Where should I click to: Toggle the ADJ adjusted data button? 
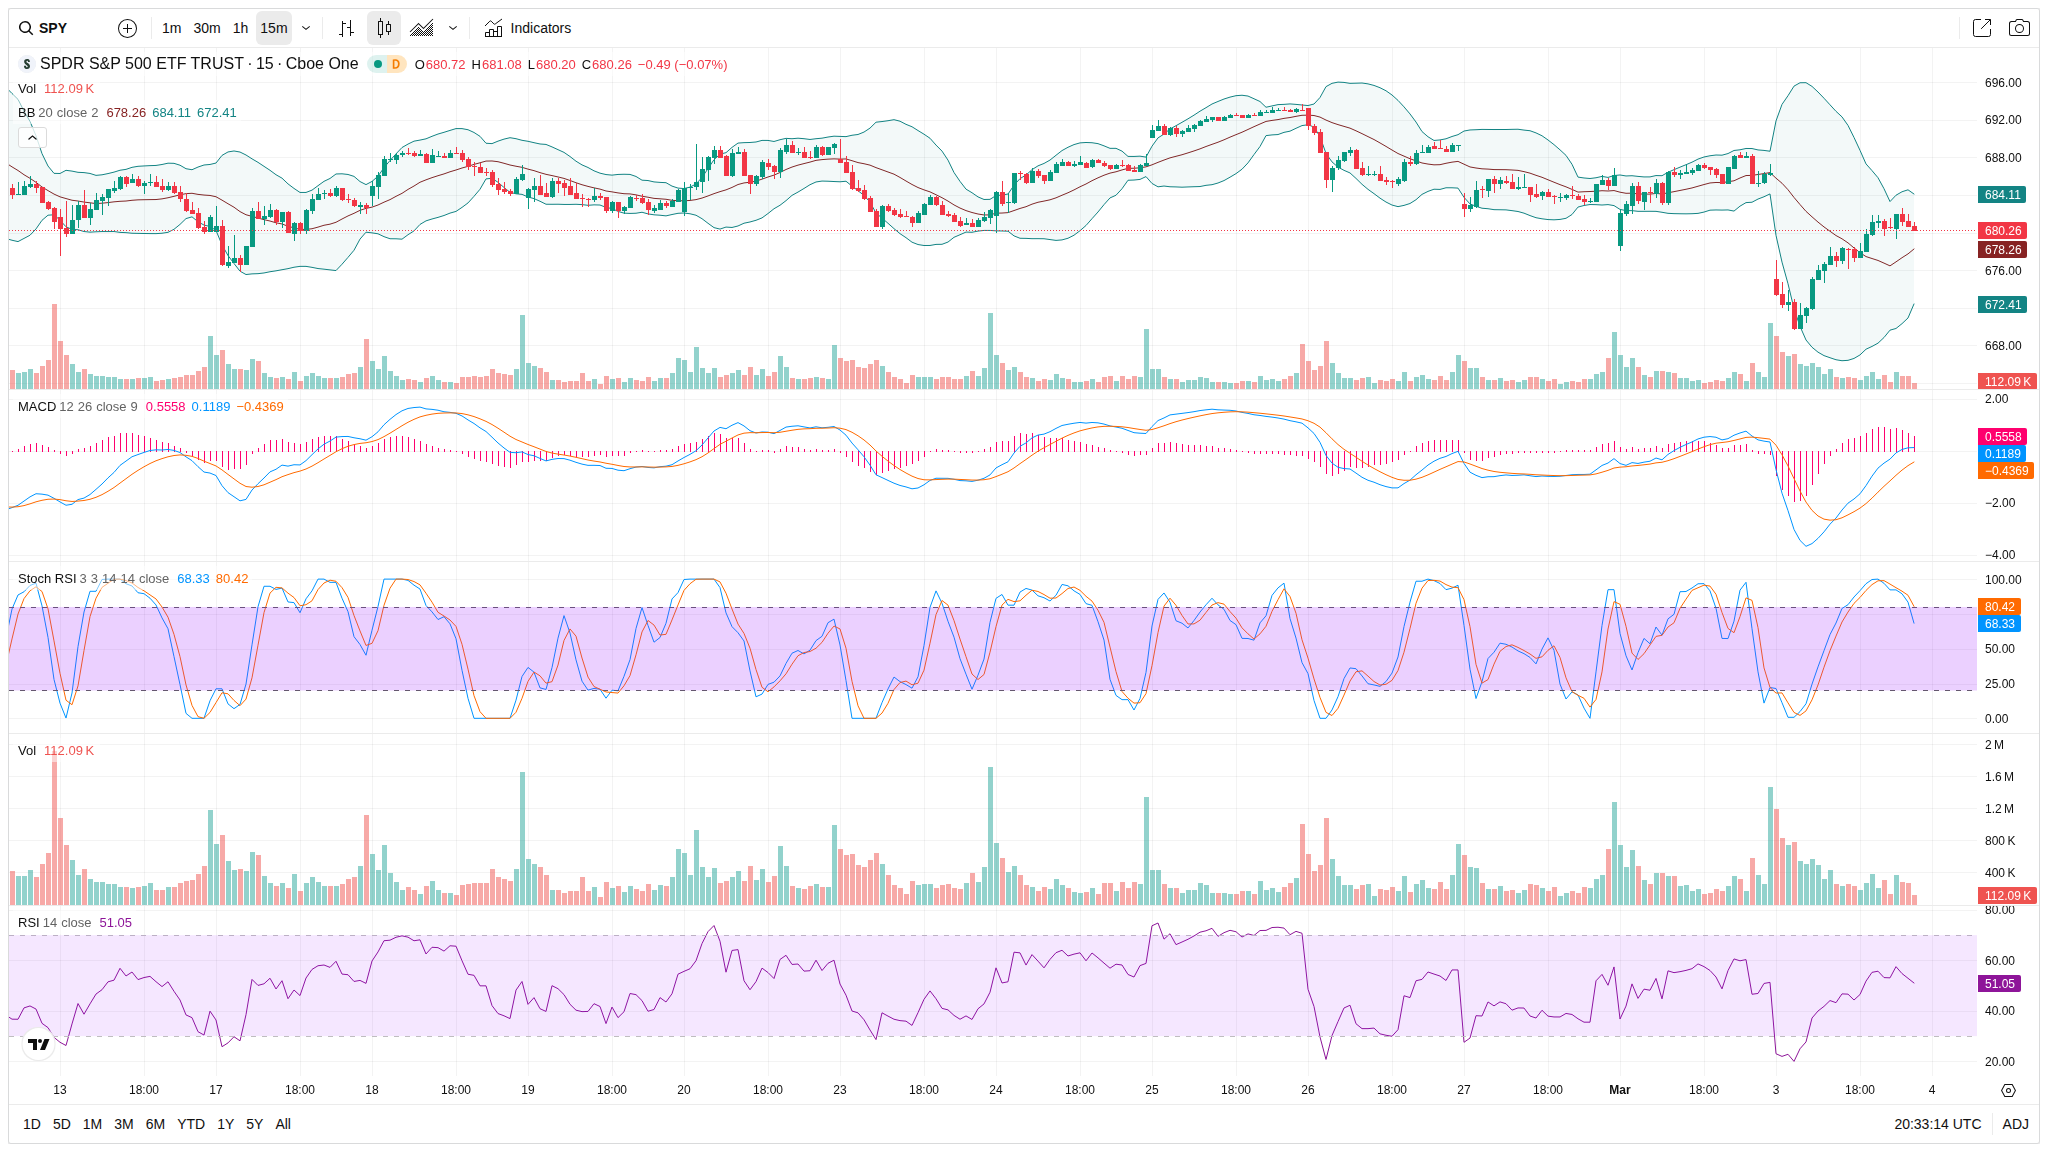click(x=2015, y=1124)
